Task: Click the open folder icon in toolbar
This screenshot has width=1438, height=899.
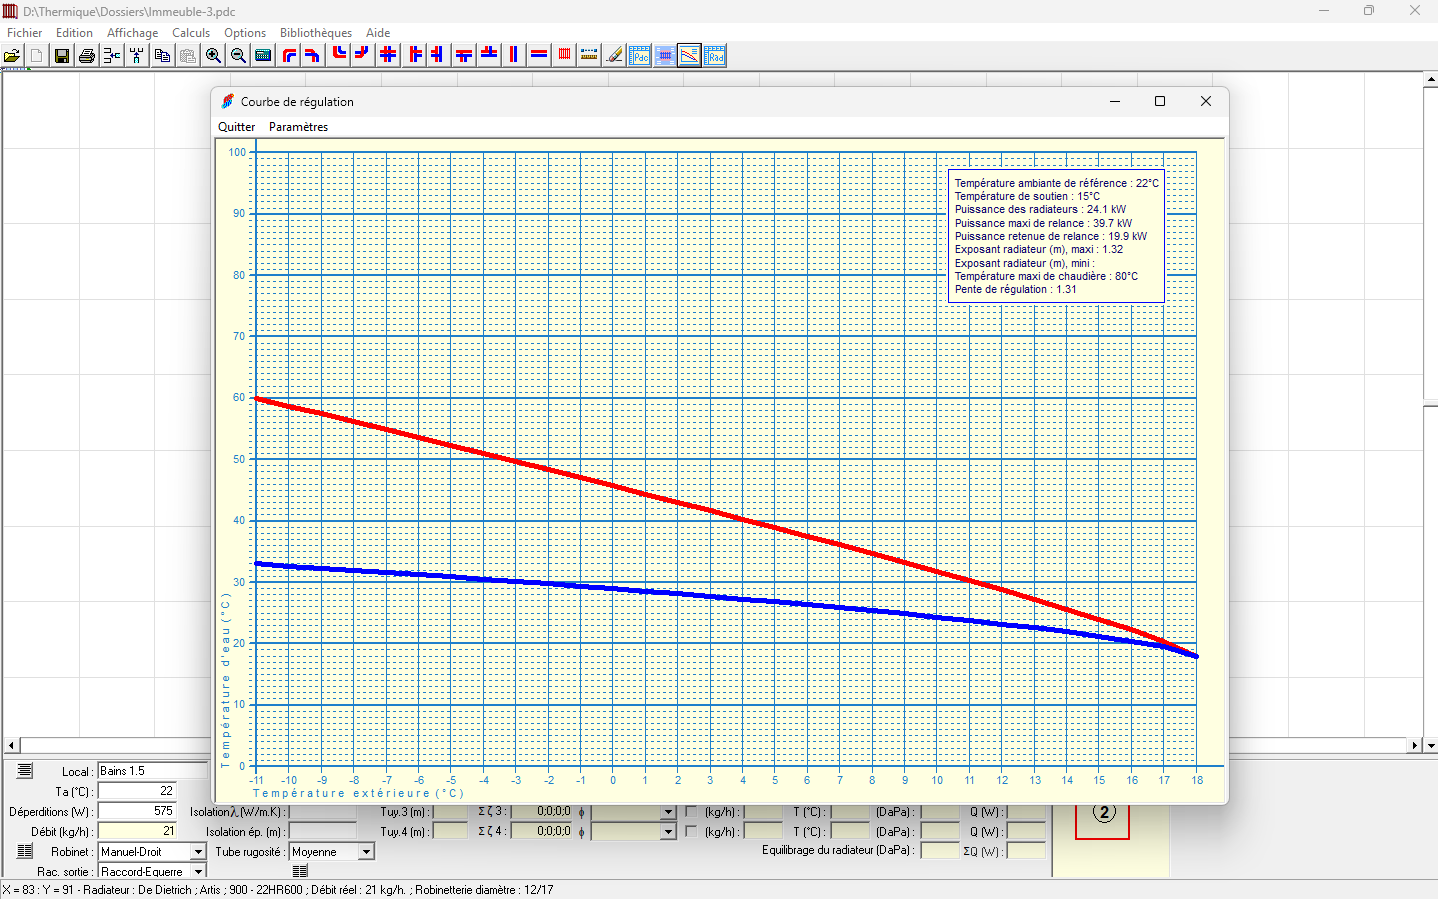Action: pos(12,56)
